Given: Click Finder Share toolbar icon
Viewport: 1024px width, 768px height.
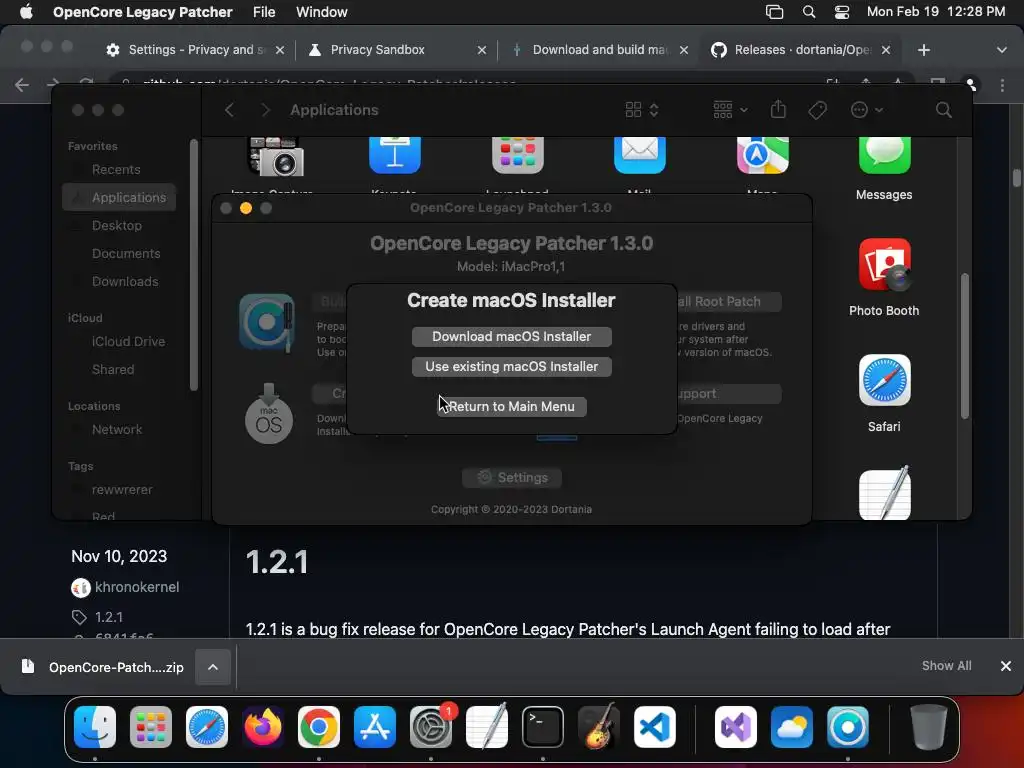Looking at the screenshot, I should 778,109.
